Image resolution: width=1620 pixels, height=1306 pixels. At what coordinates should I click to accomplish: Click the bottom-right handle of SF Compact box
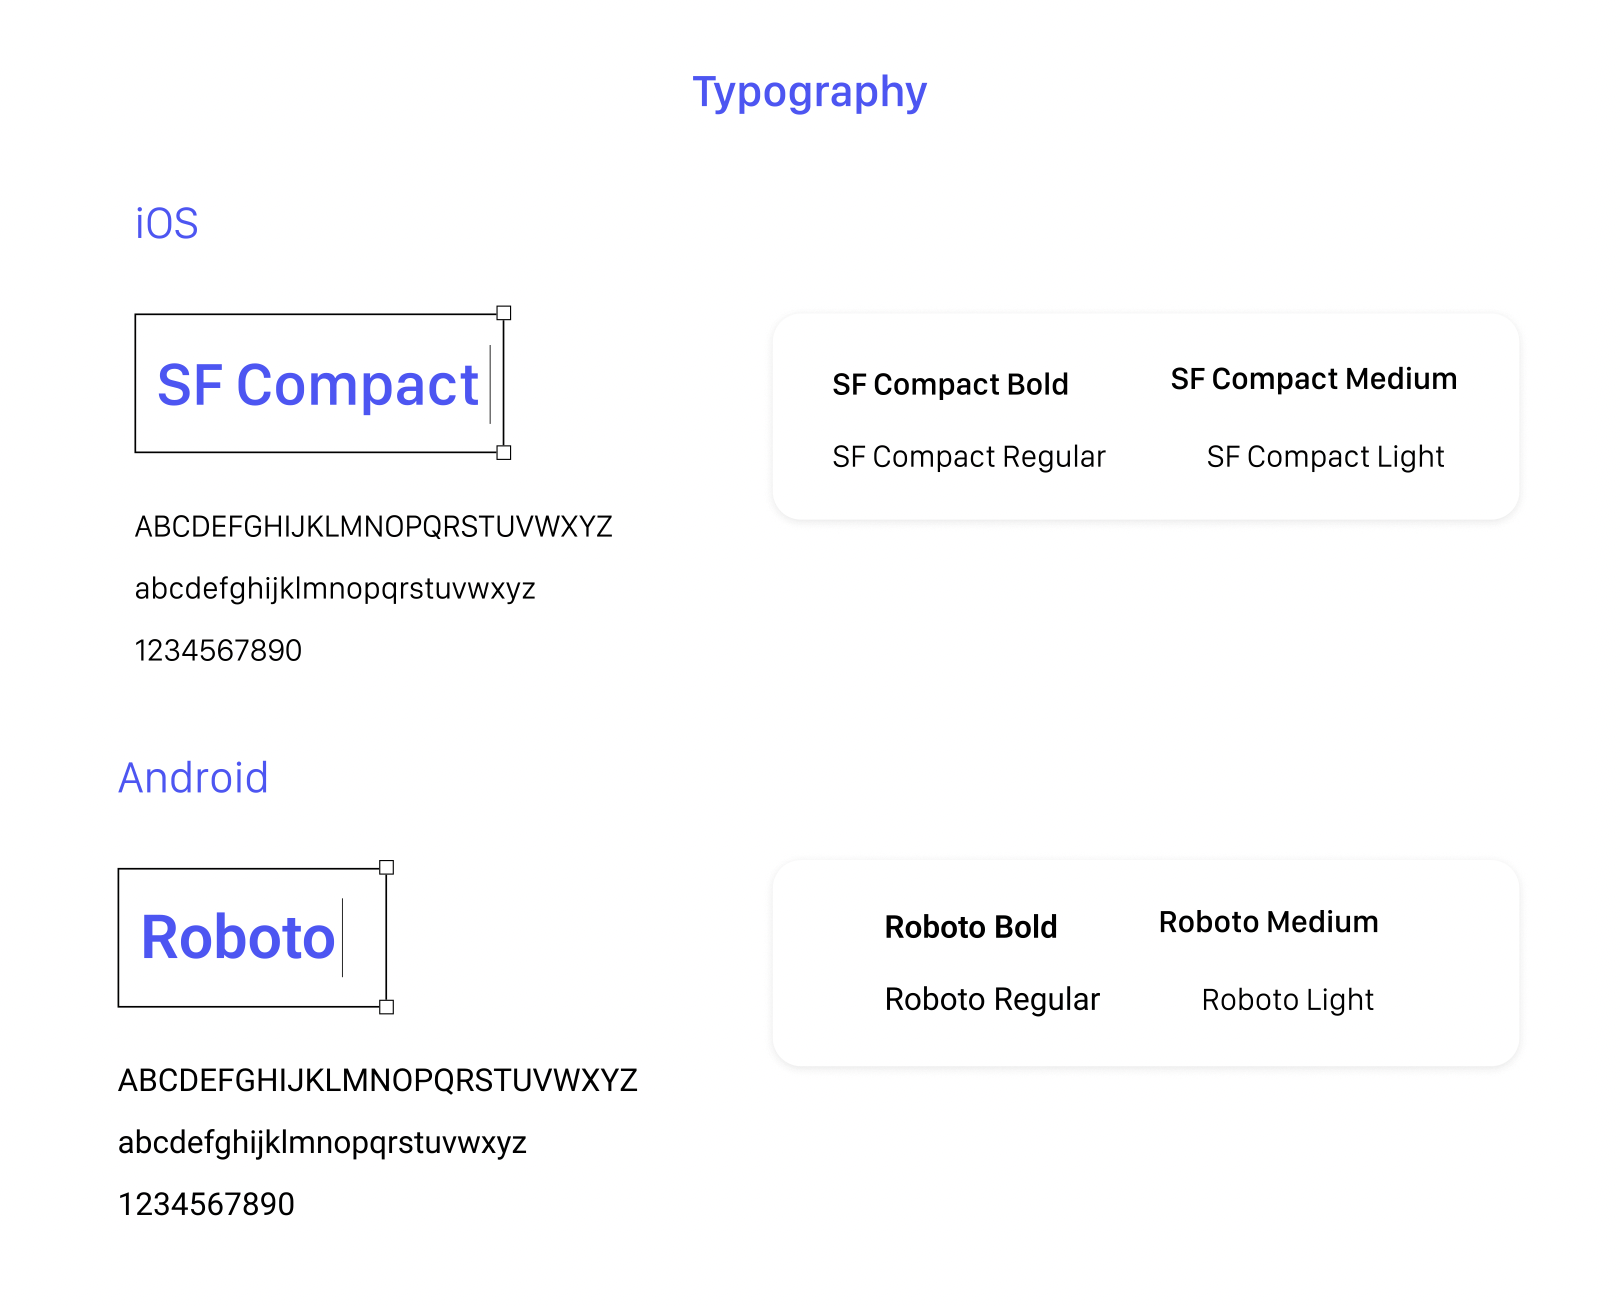point(504,453)
